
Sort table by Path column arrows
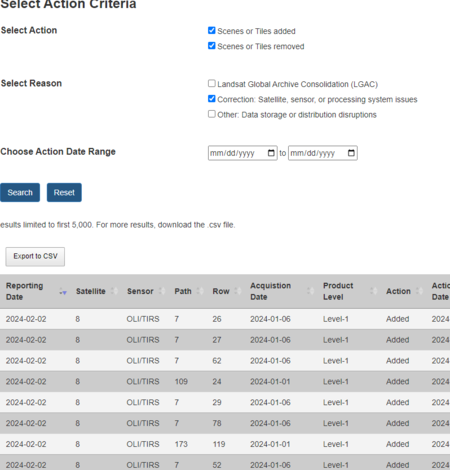(200, 291)
